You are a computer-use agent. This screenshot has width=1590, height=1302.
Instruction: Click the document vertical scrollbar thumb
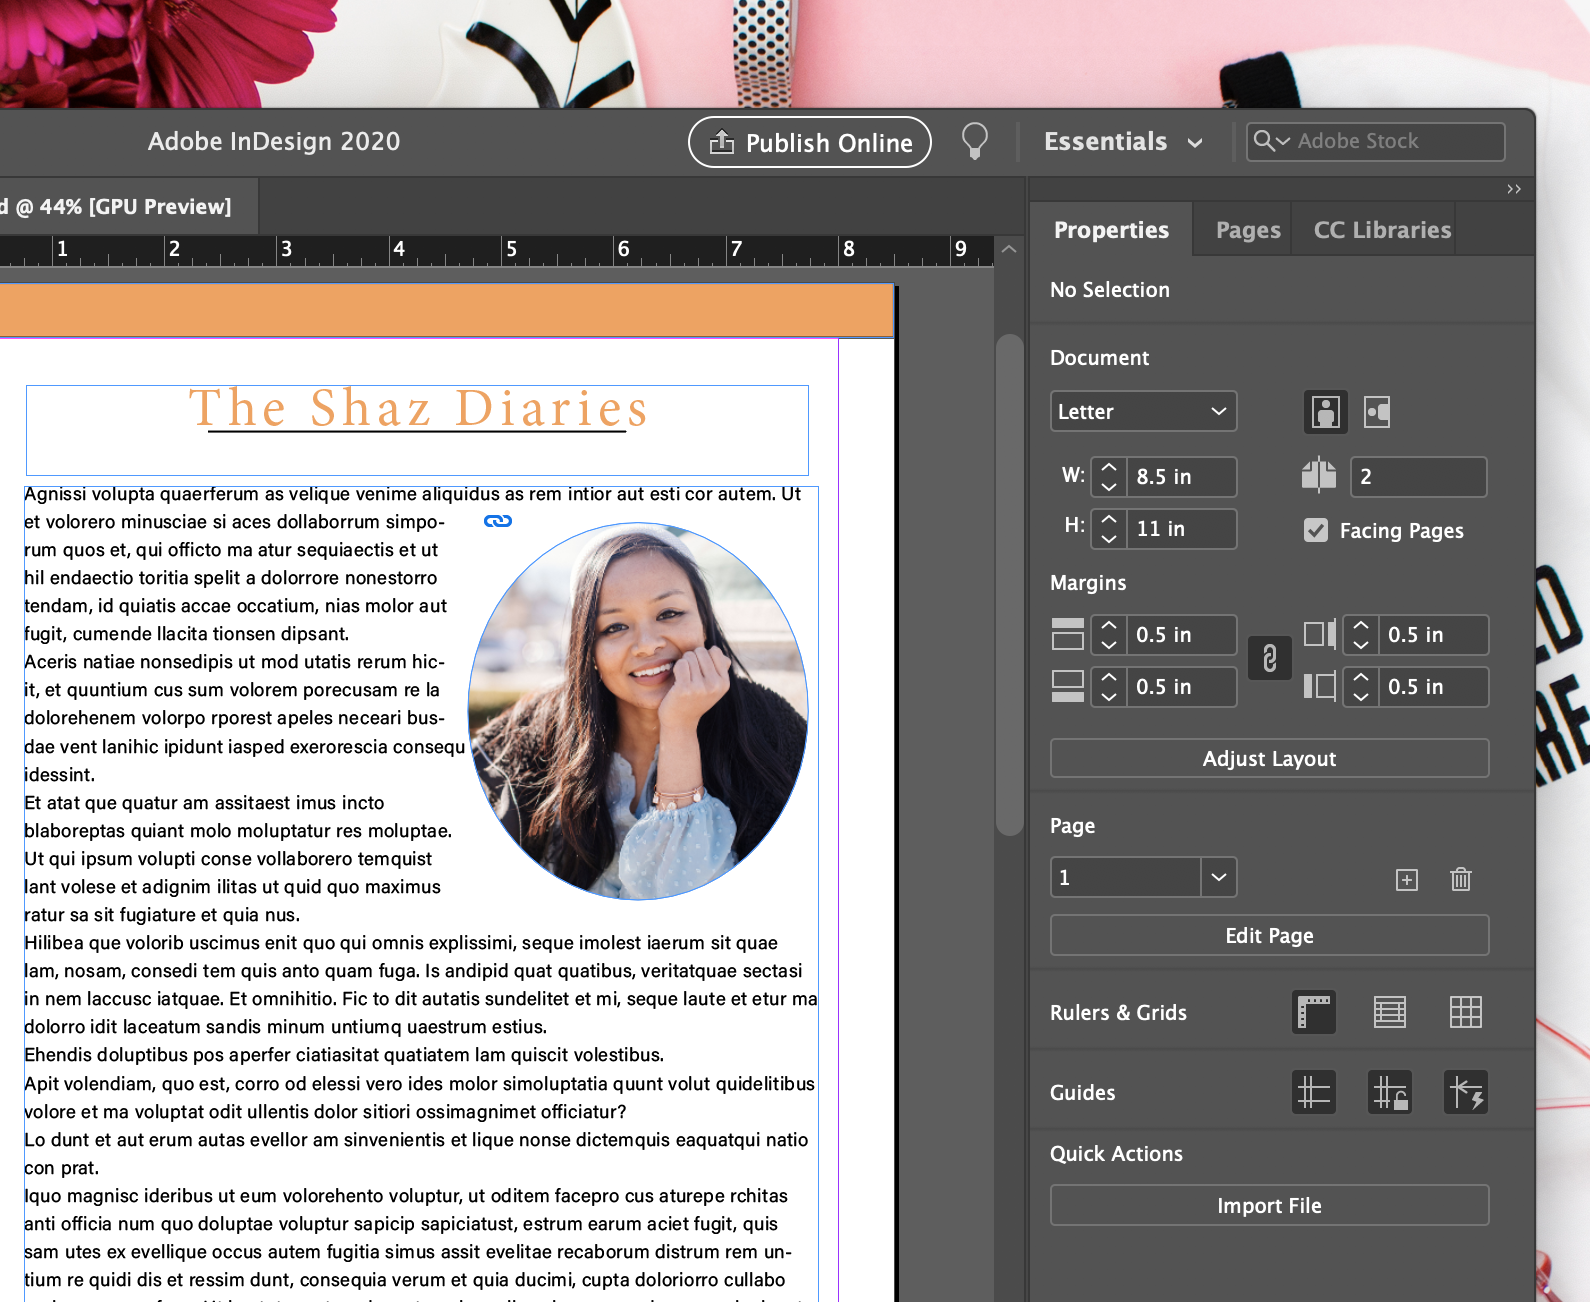(1009, 584)
